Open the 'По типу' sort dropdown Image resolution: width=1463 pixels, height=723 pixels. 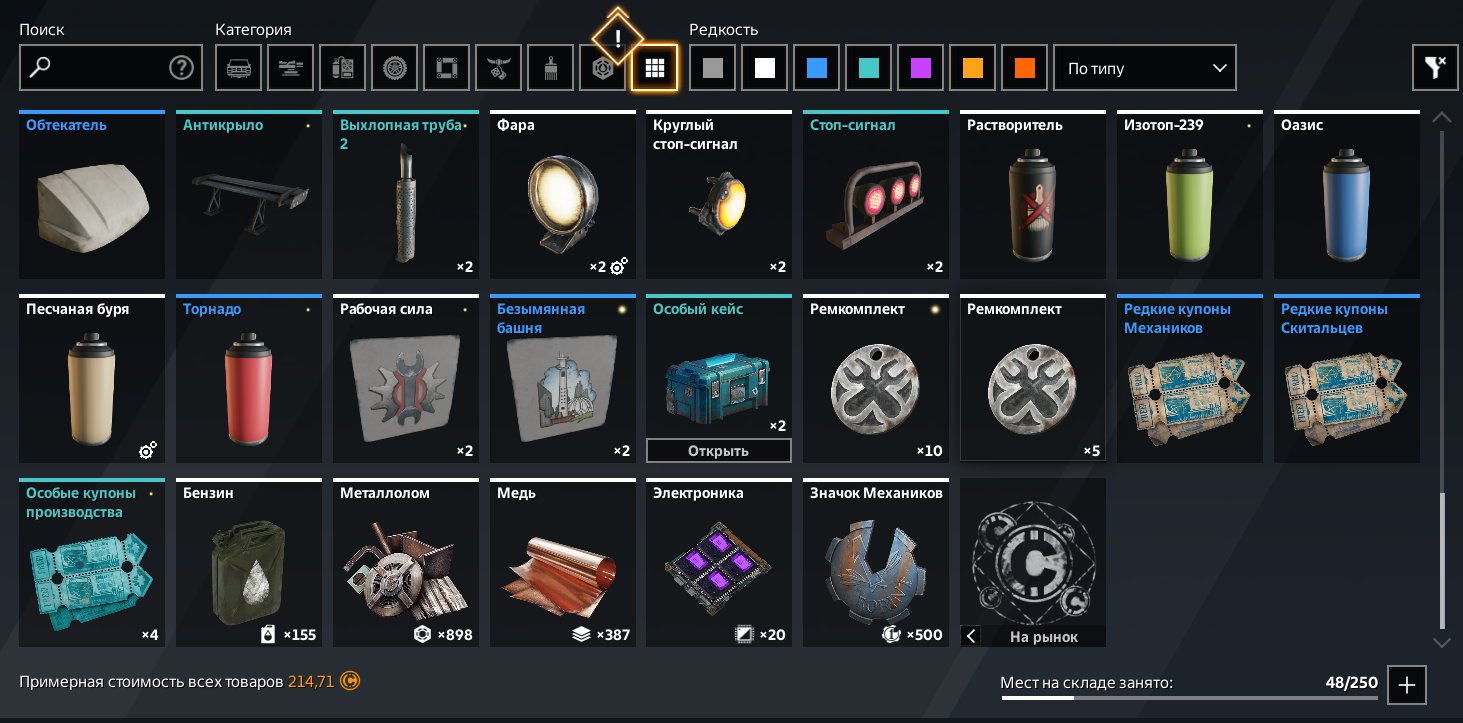[x=1145, y=68]
